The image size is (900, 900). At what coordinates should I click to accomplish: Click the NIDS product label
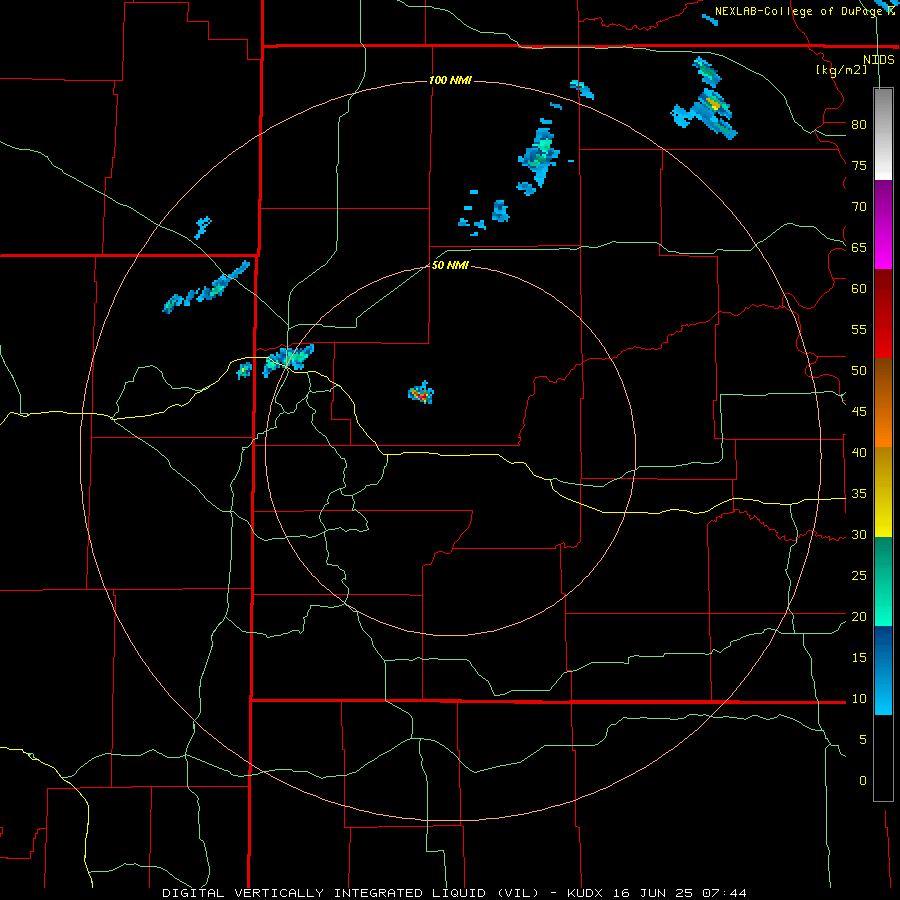878,60
